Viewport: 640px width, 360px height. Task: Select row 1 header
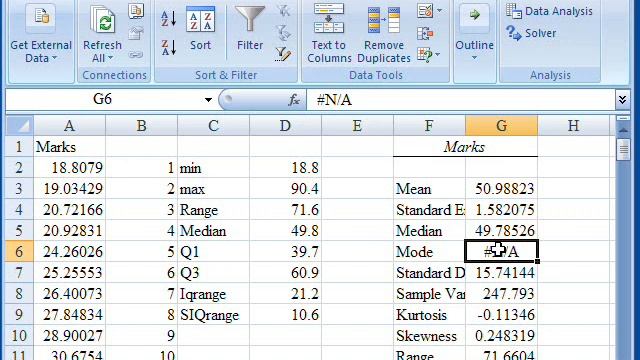[19, 147]
